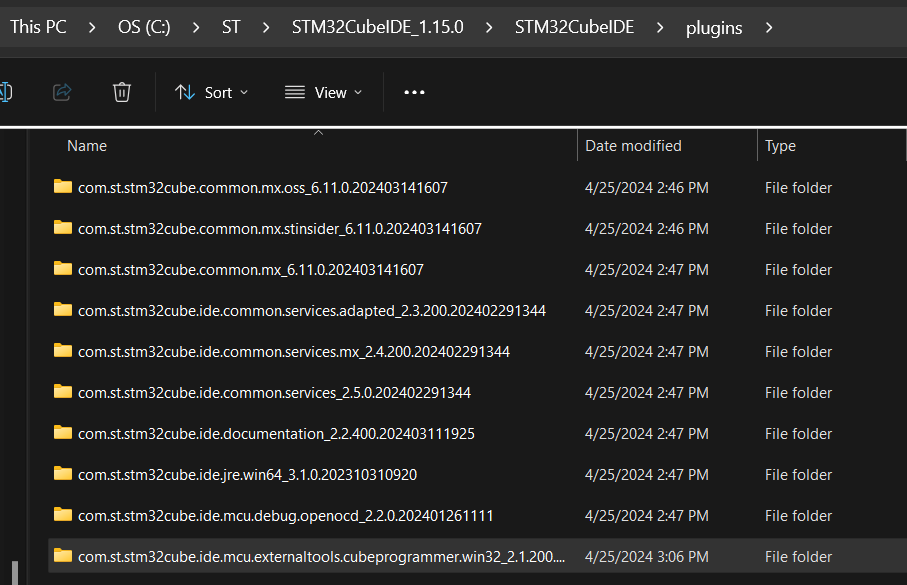Click the Share icon in the toolbar
This screenshot has width=907, height=585.
(x=62, y=92)
